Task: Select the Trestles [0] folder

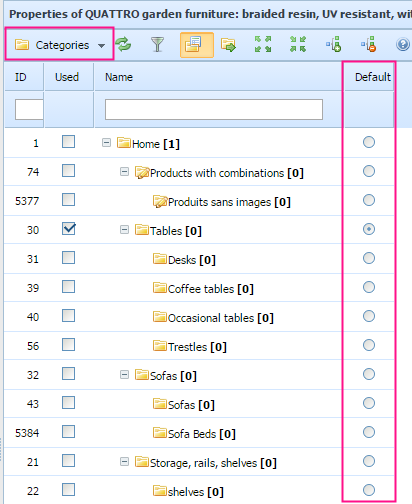Action: coord(190,347)
